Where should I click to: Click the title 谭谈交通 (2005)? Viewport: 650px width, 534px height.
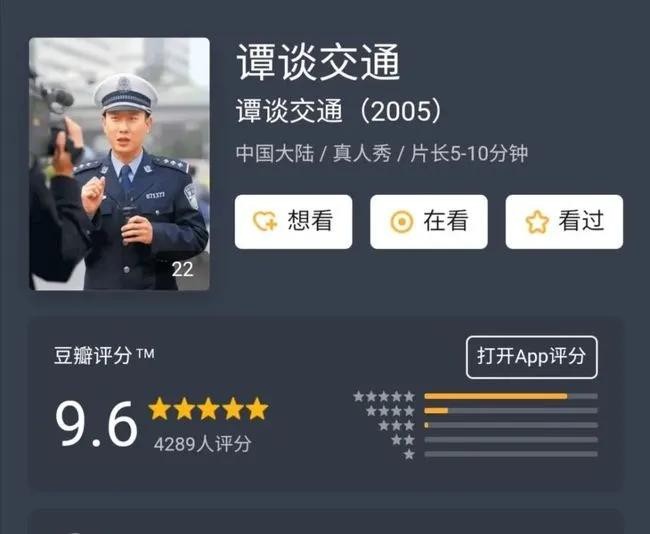[x=339, y=111]
